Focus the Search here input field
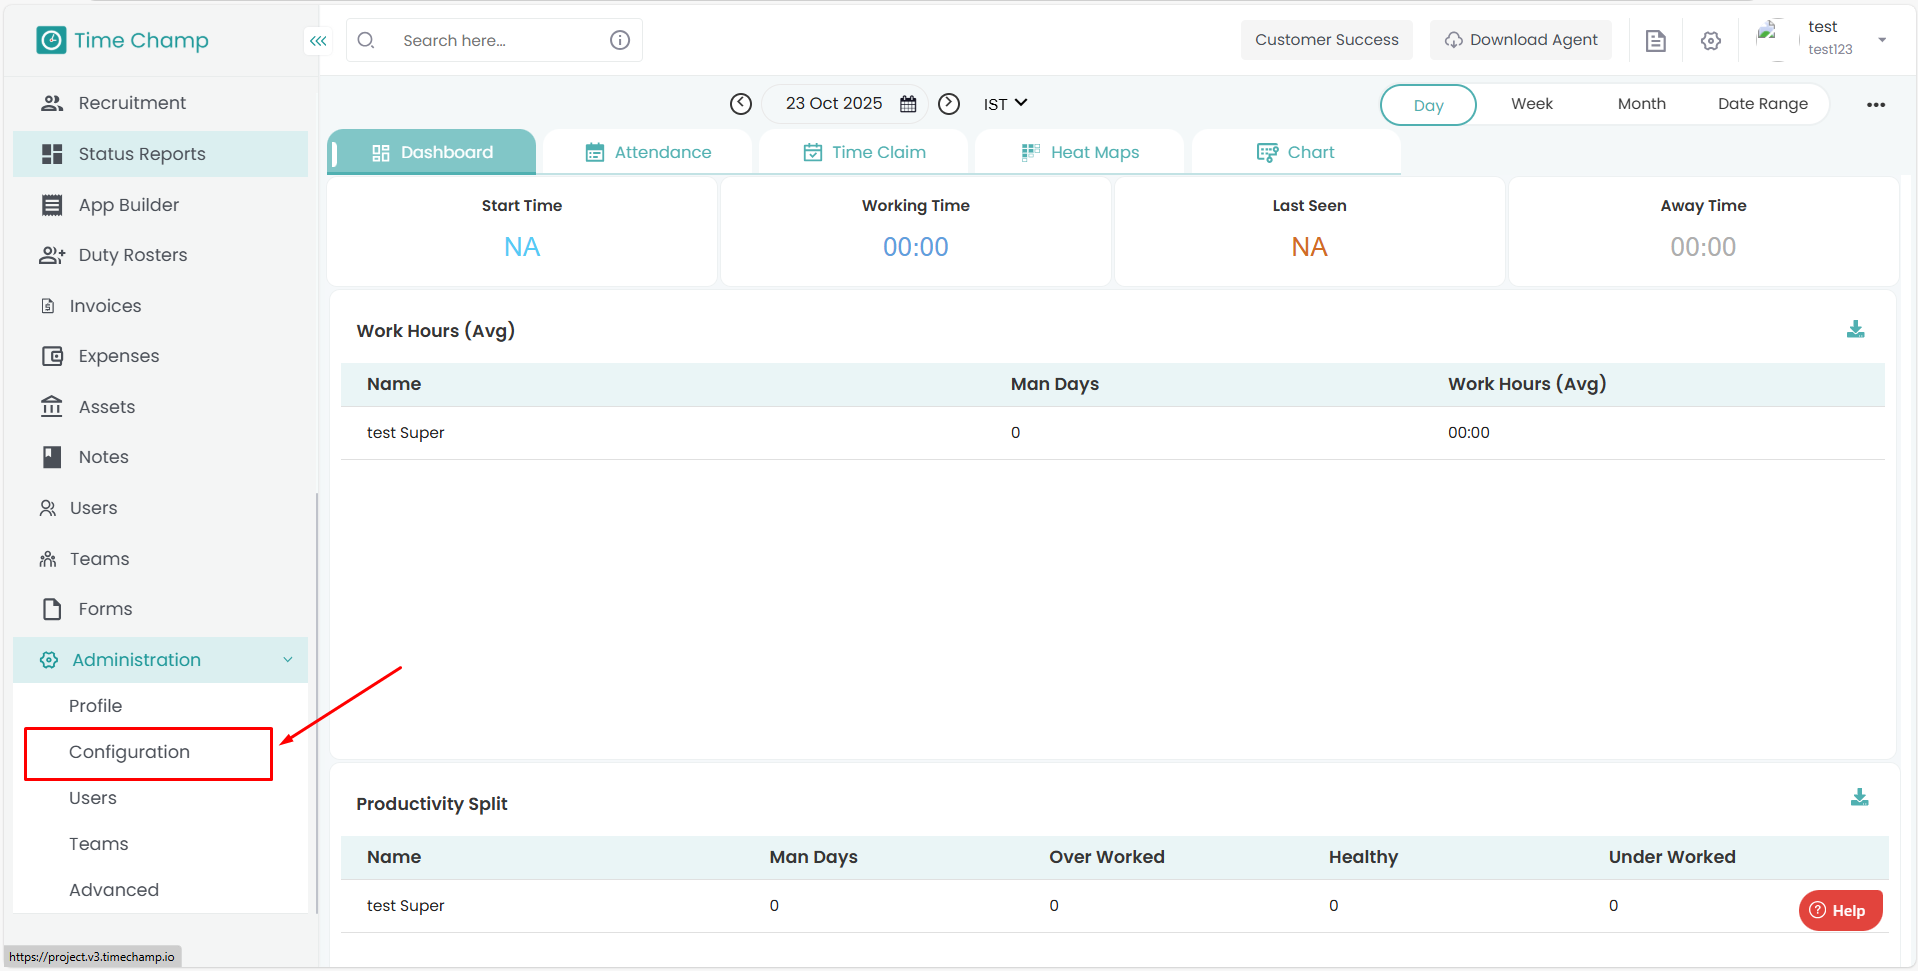 495,41
